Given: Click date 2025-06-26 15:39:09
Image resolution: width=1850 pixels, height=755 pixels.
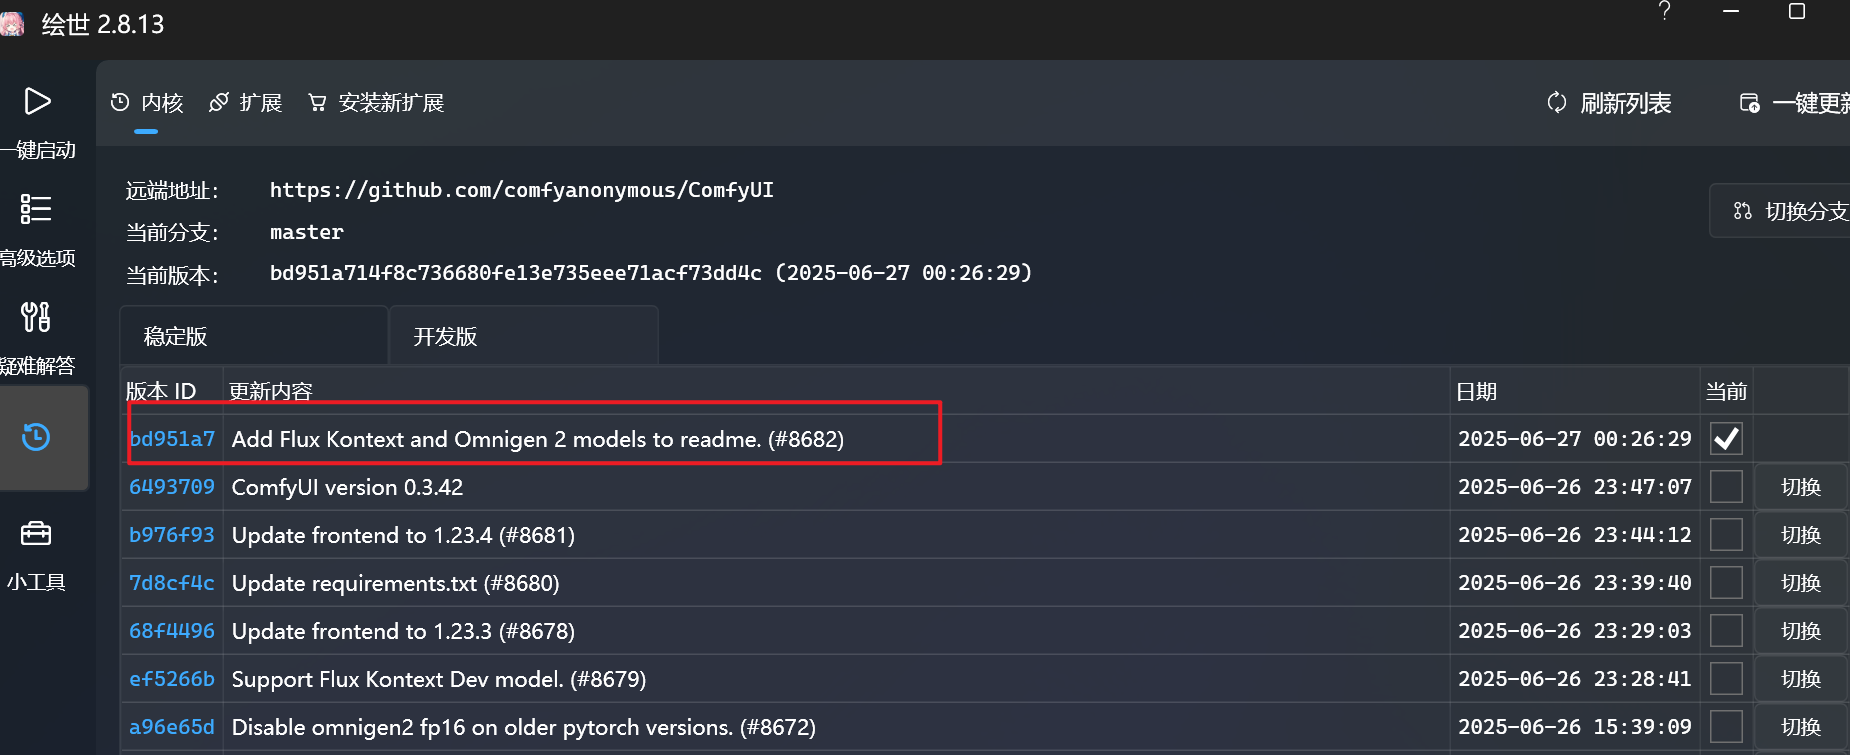Looking at the screenshot, I should click(1575, 727).
